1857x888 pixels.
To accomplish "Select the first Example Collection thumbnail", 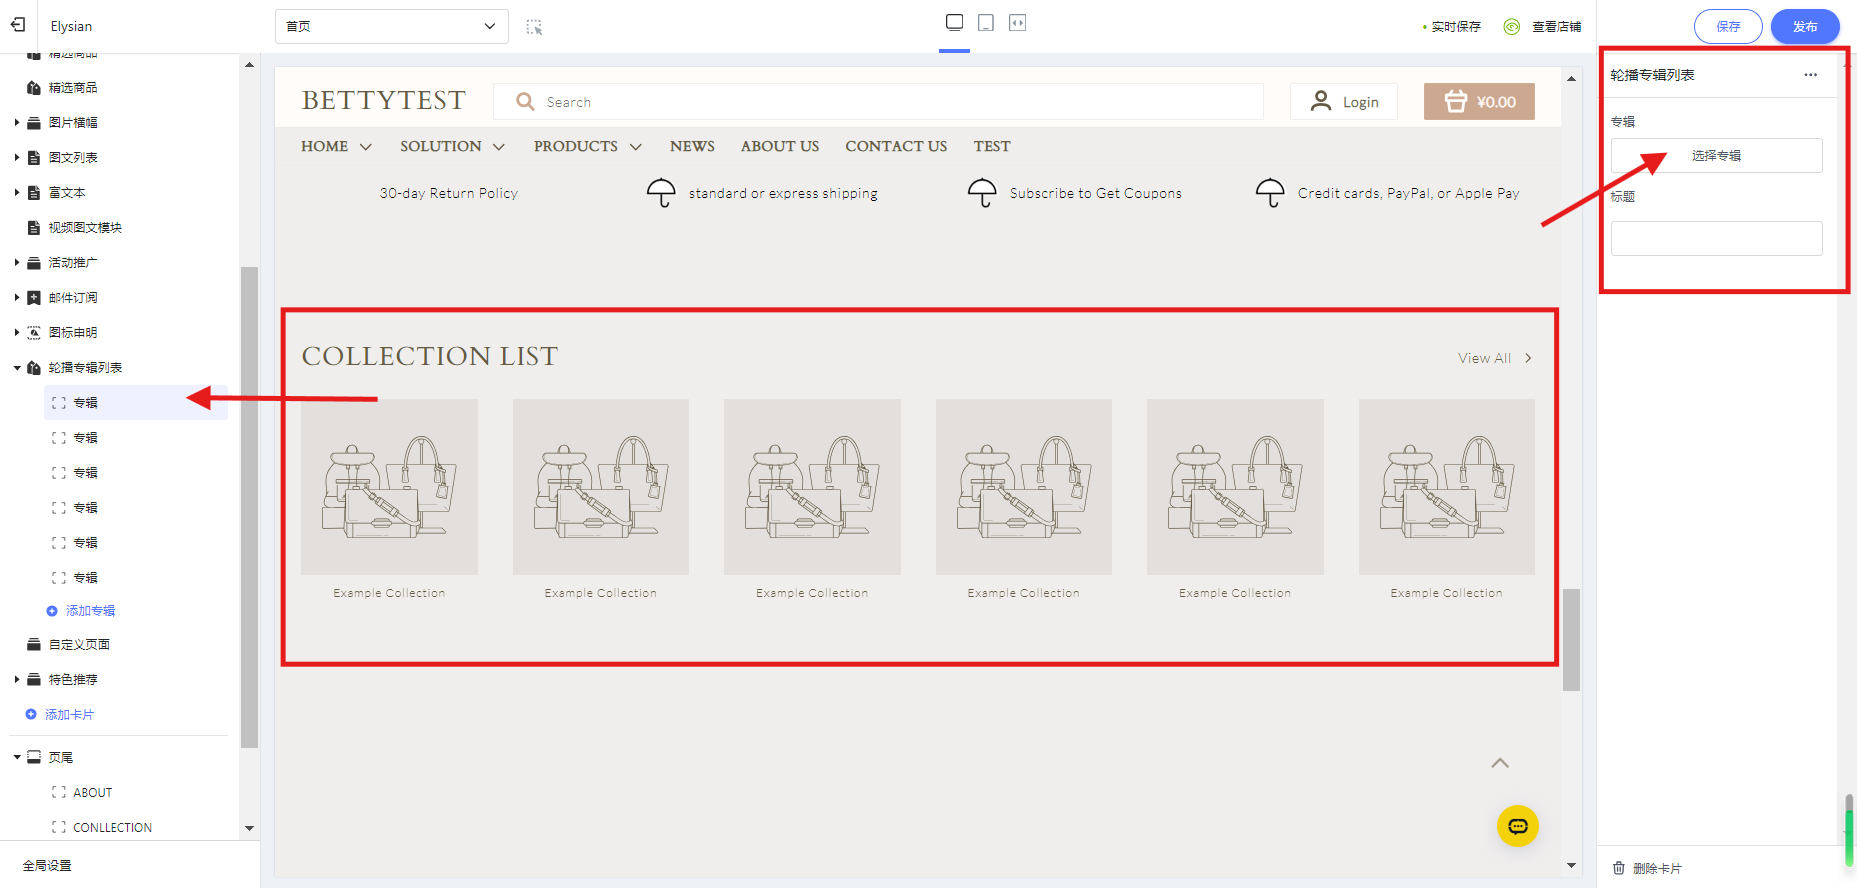I will 389,487.
